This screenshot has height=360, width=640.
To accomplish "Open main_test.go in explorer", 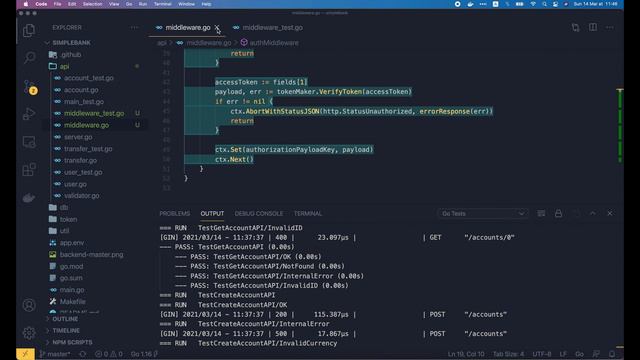I will [84, 102].
